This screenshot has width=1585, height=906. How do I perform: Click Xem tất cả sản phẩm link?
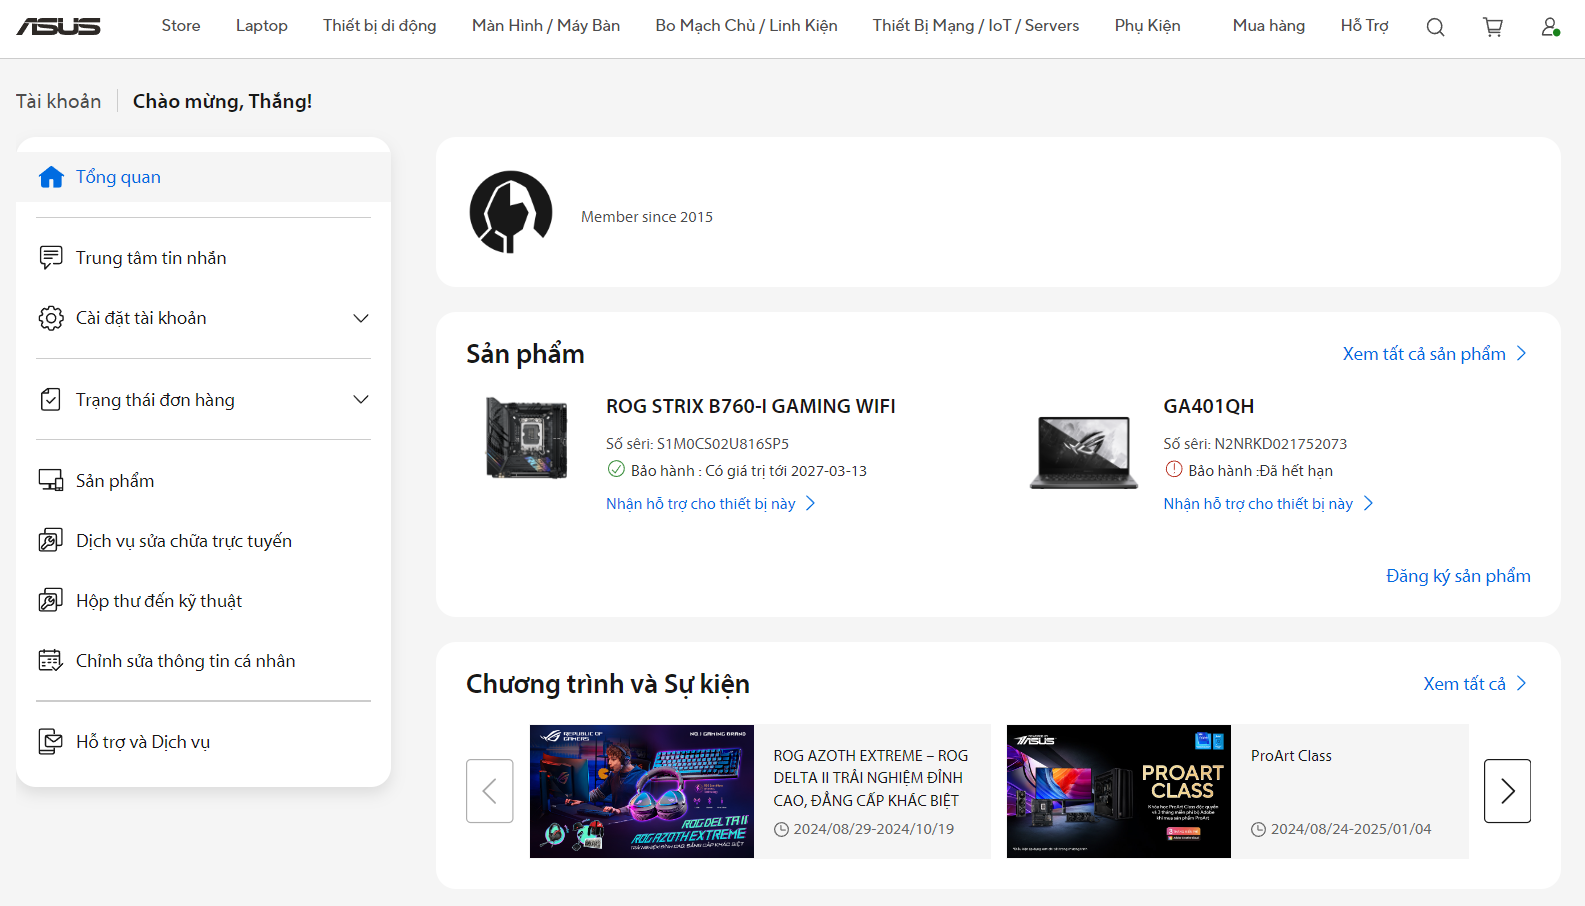pyautogui.click(x=1424, y=354)
